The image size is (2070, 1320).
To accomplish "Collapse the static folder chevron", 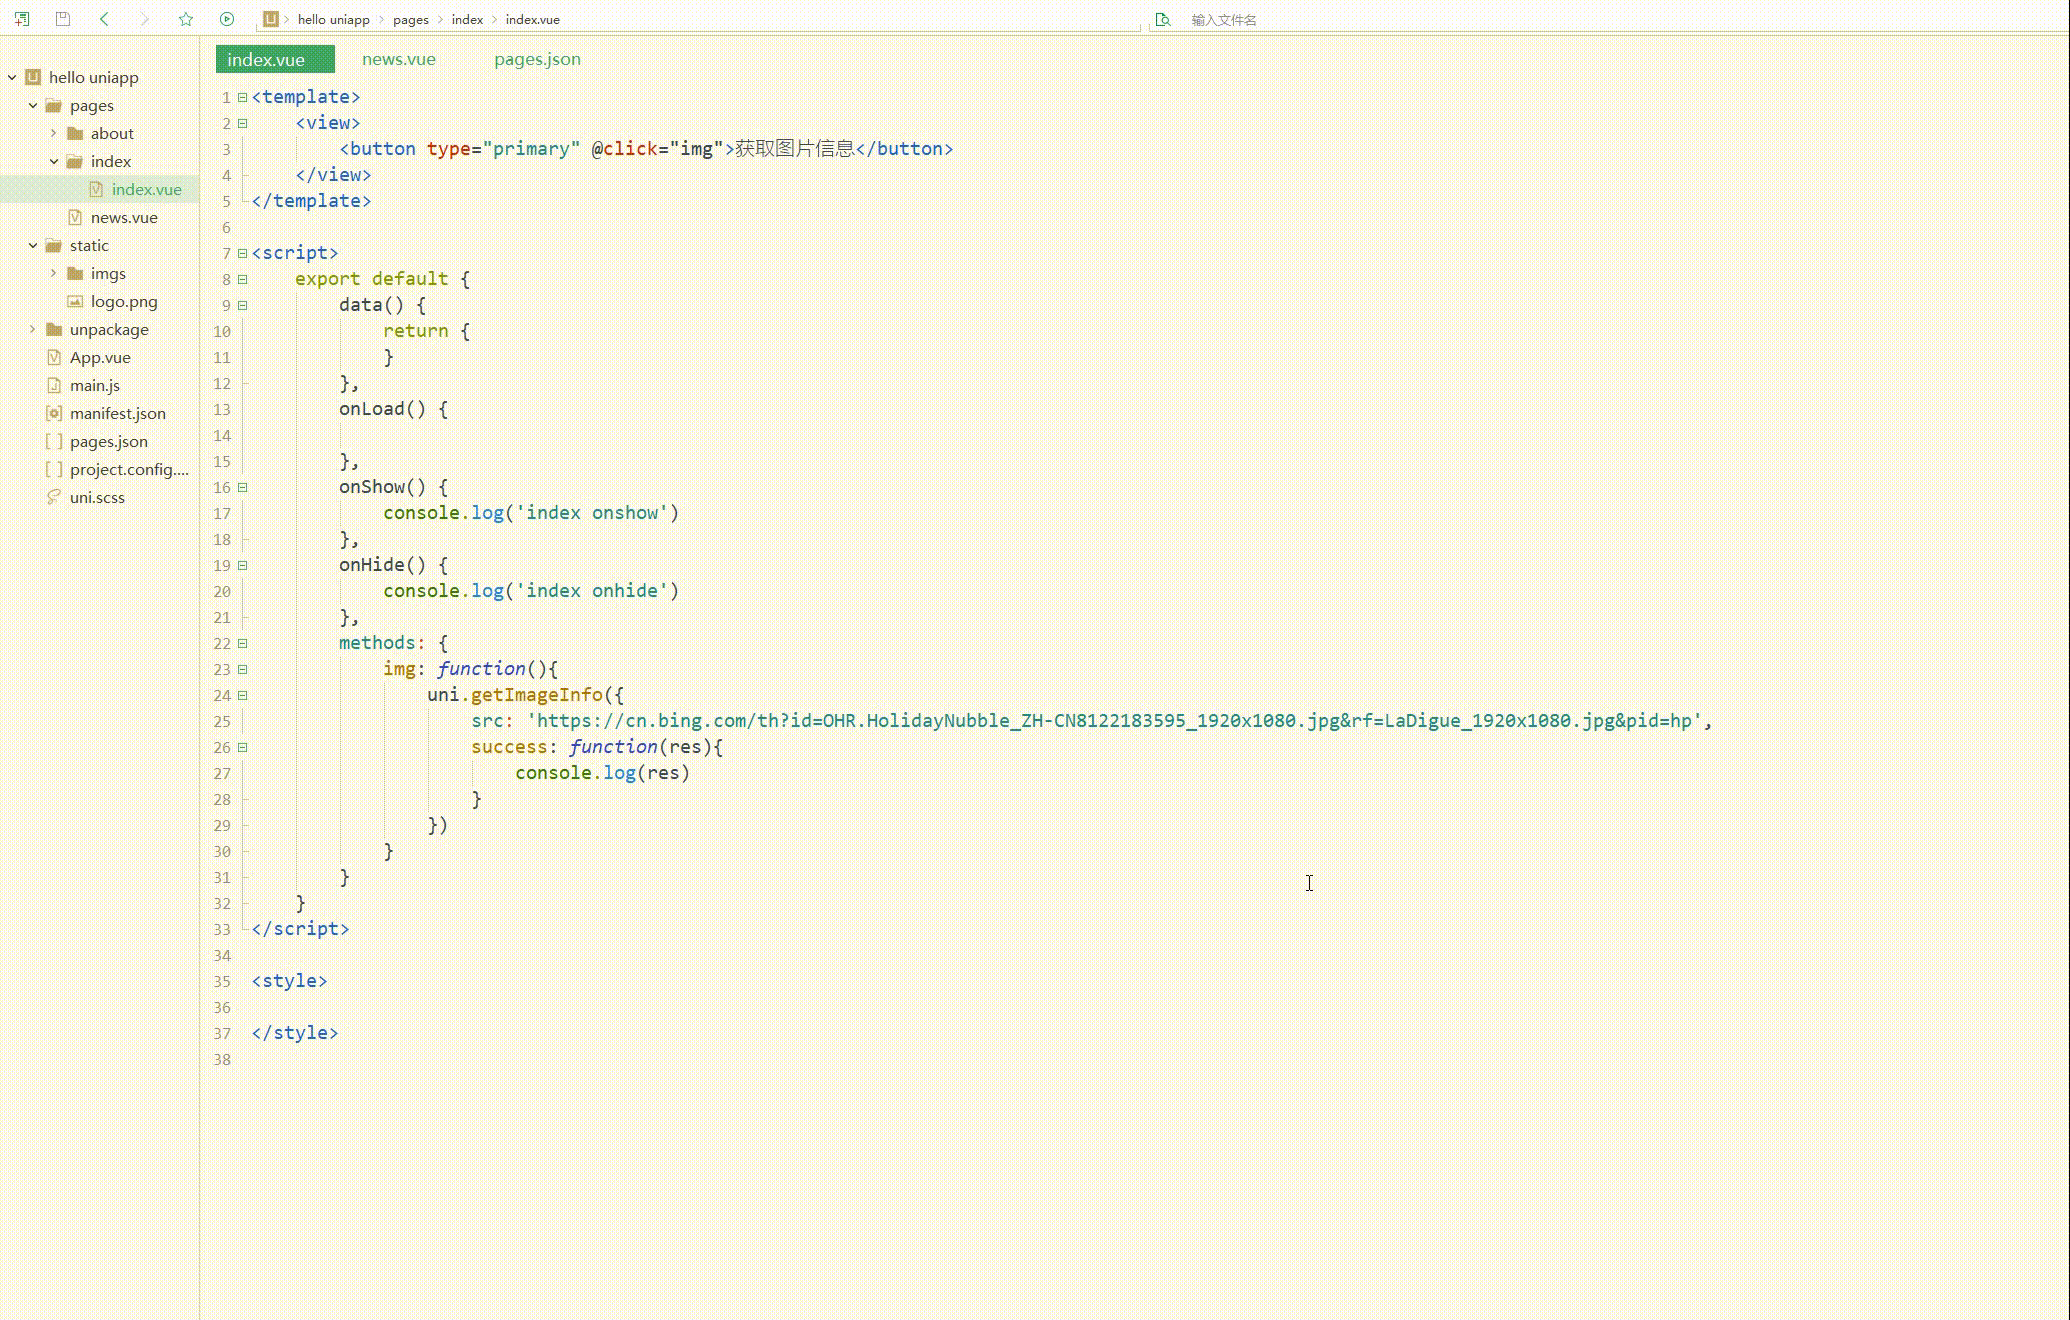I will click(x=33, y=245).
